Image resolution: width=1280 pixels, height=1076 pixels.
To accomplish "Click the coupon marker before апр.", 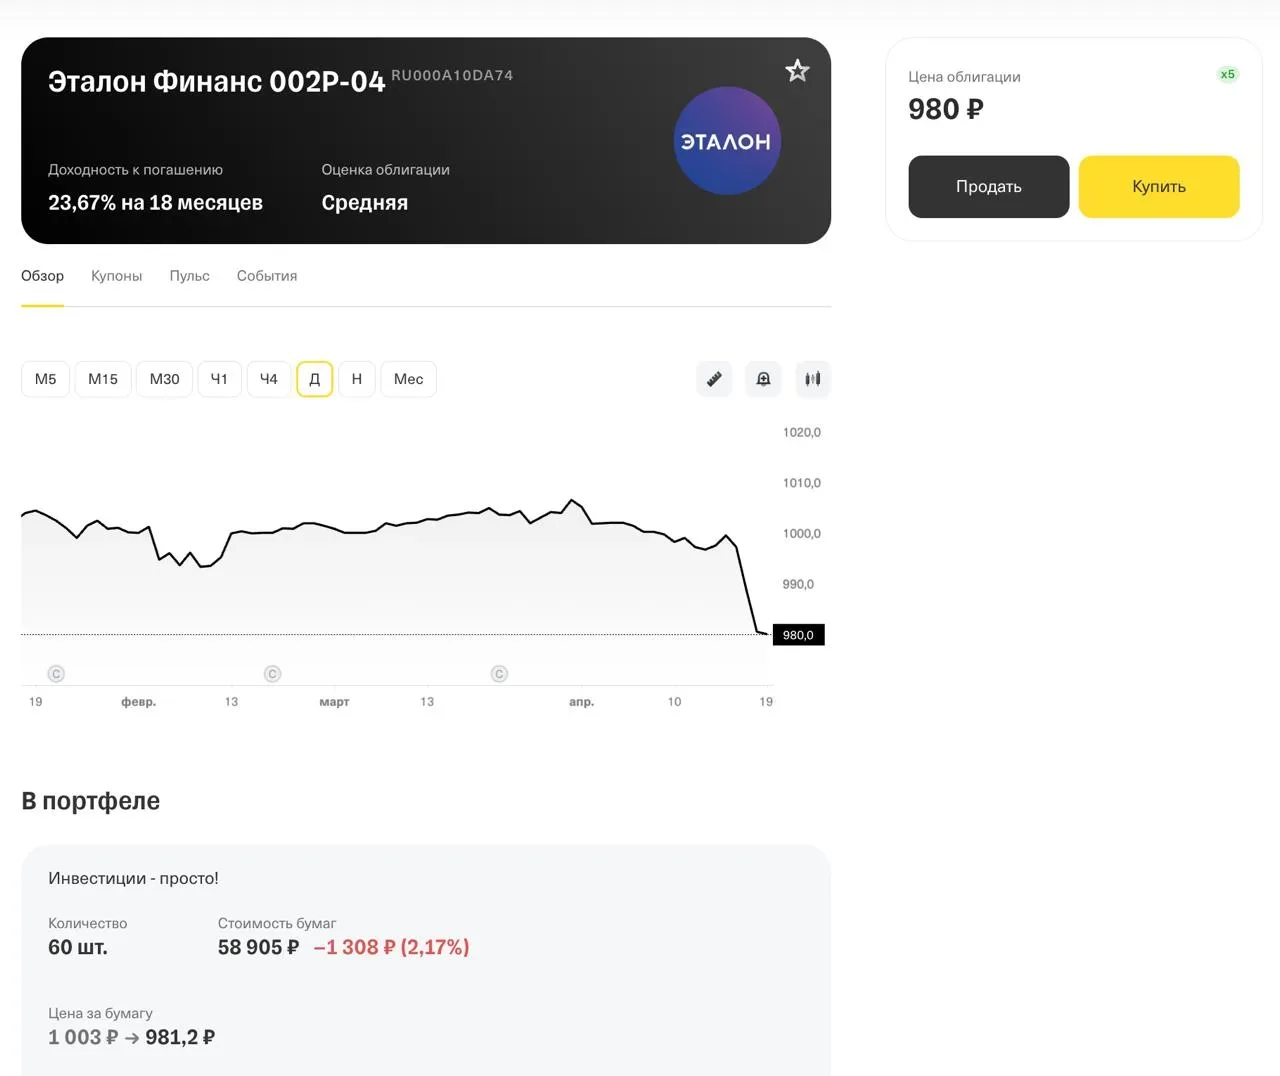I will [x=499, y=674].
